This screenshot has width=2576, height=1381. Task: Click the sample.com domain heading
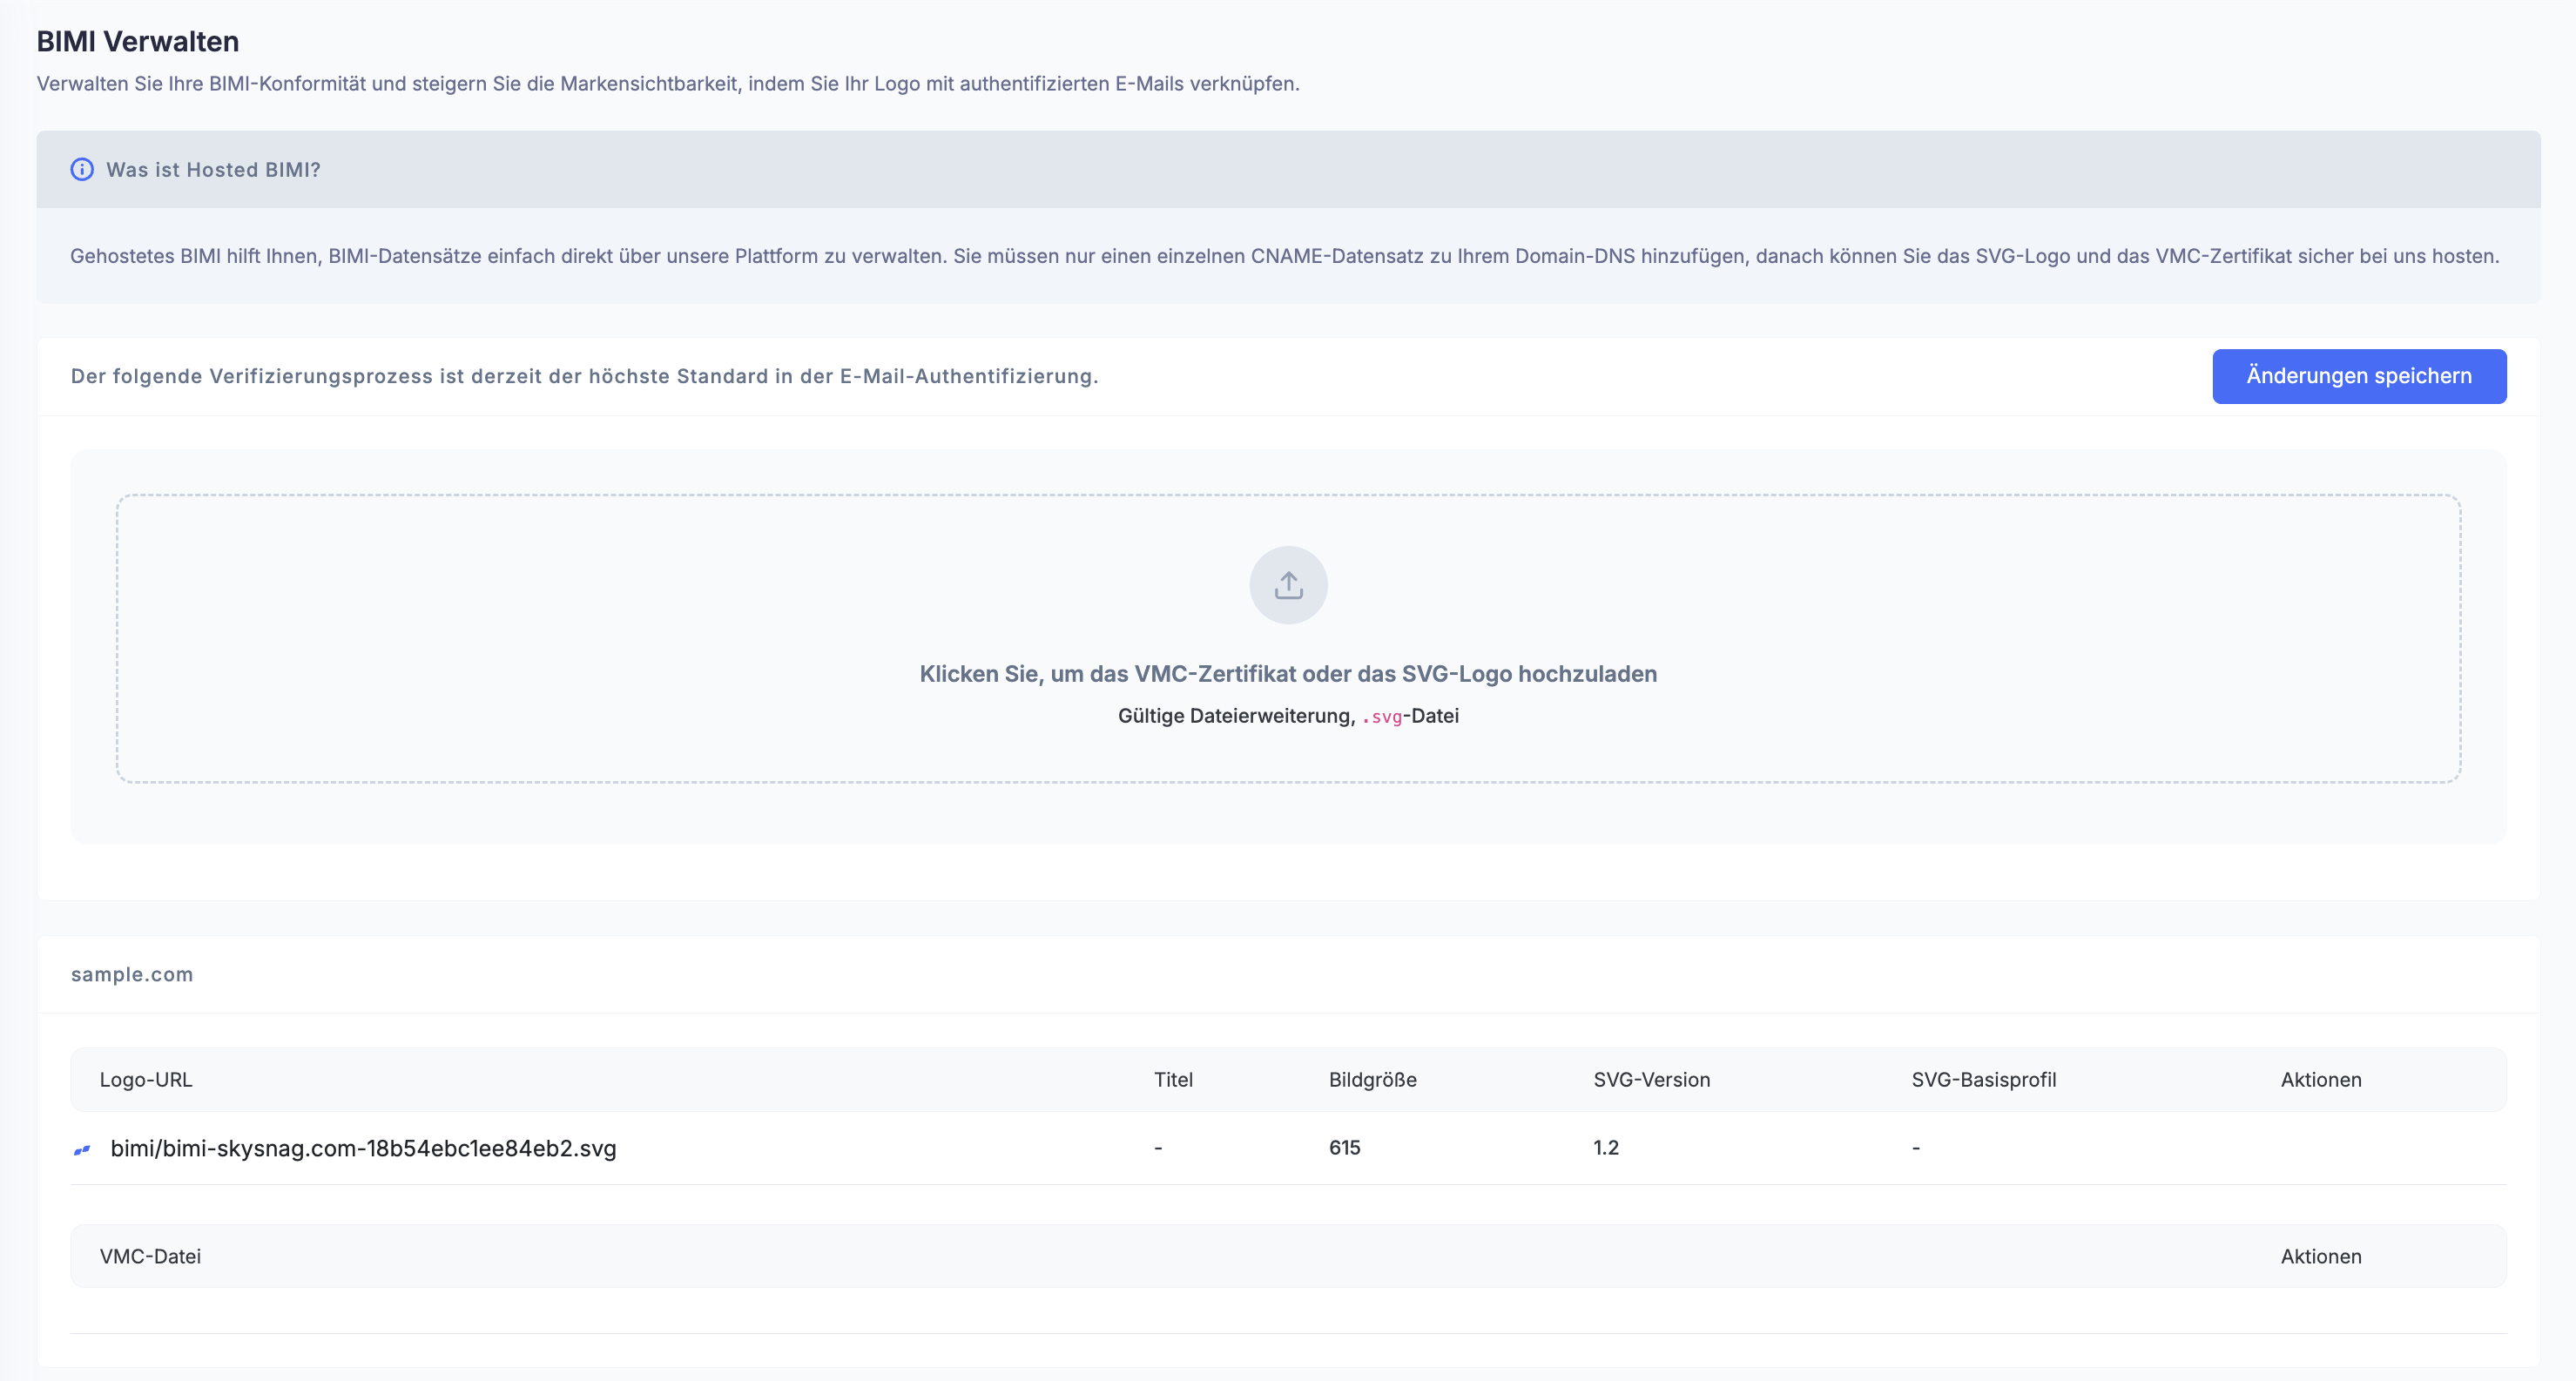pos(132,975)
